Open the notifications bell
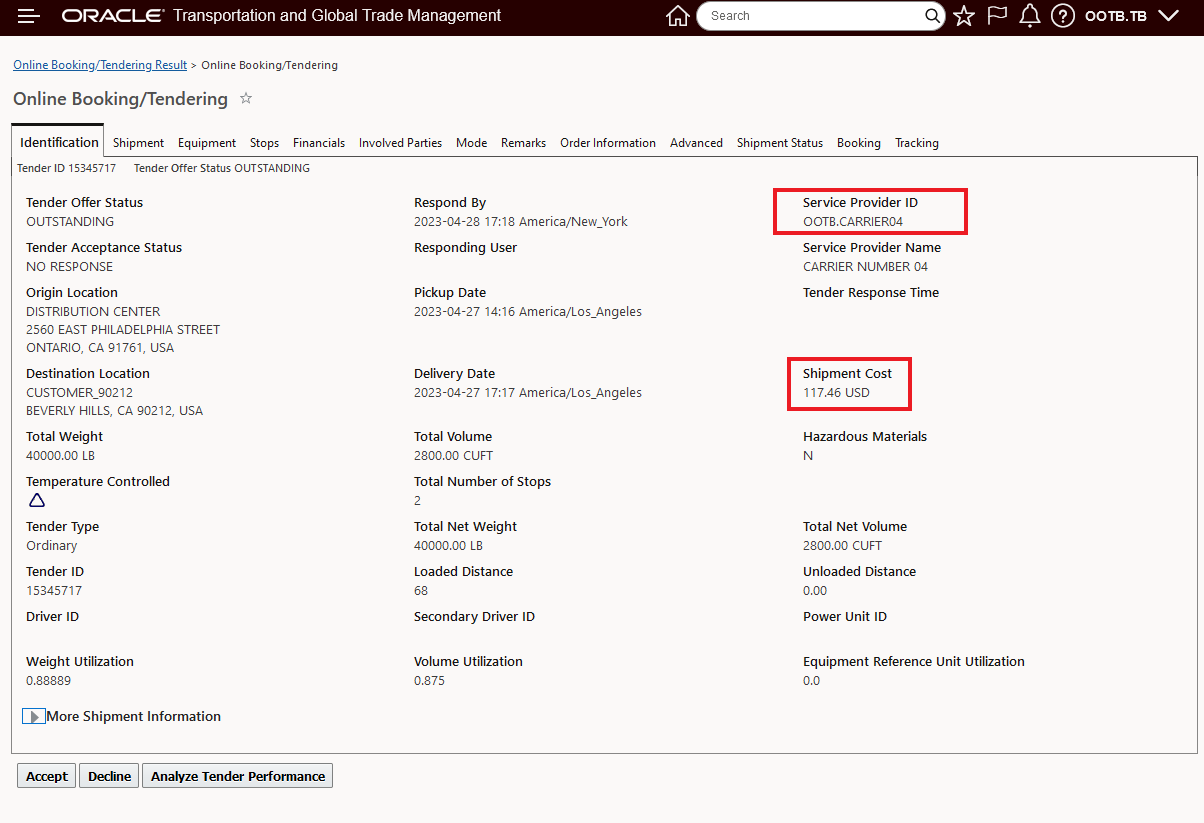 coord(1030,16)
